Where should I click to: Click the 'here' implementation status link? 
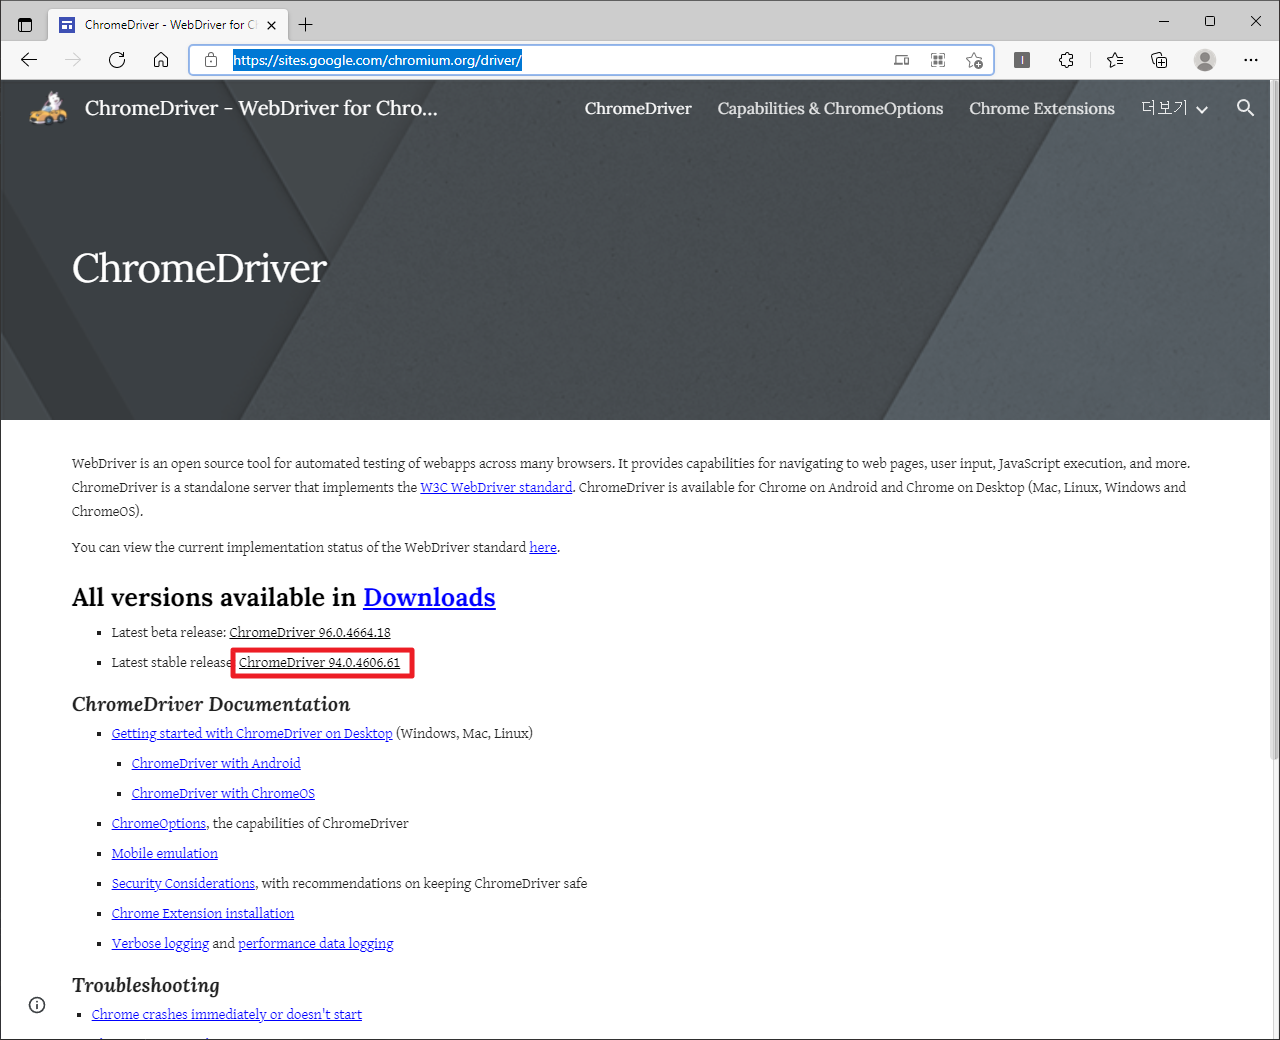(543, 548)
